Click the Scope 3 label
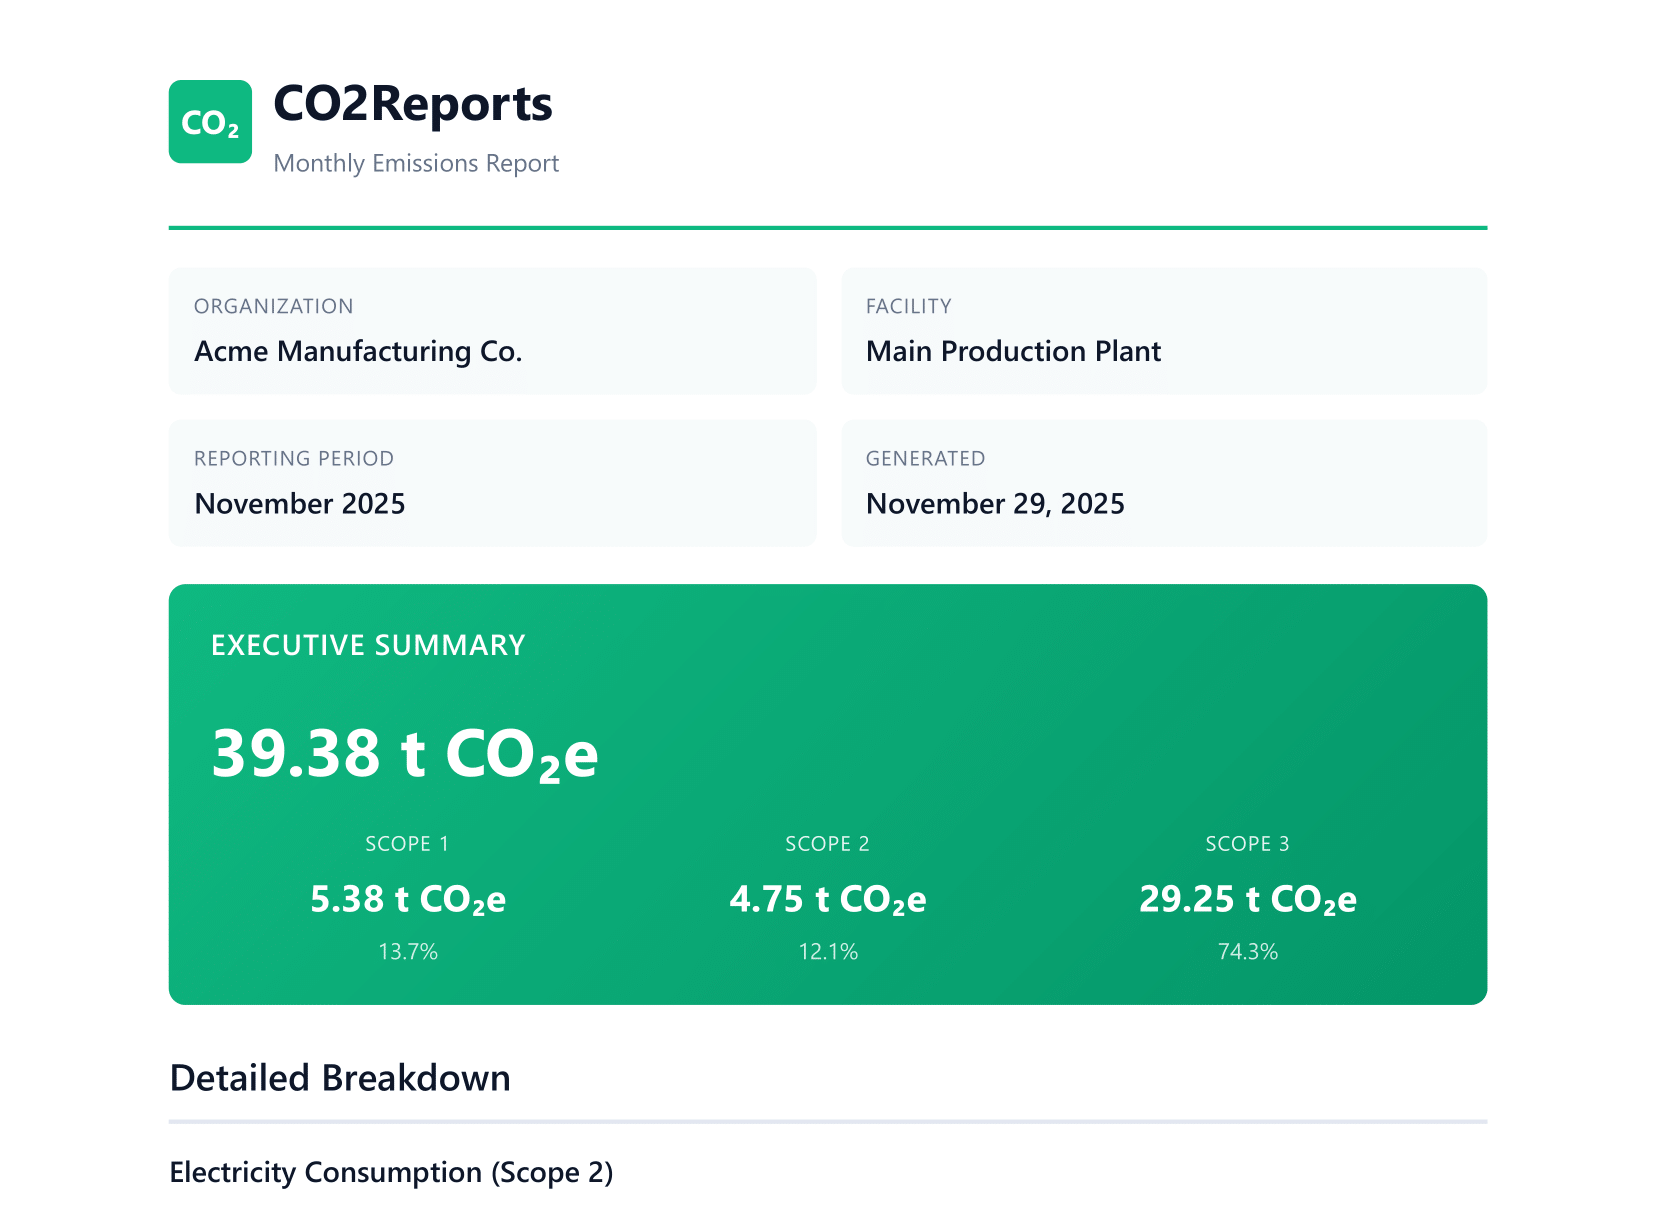Screen dimensions: 1656x1208 1247,844
